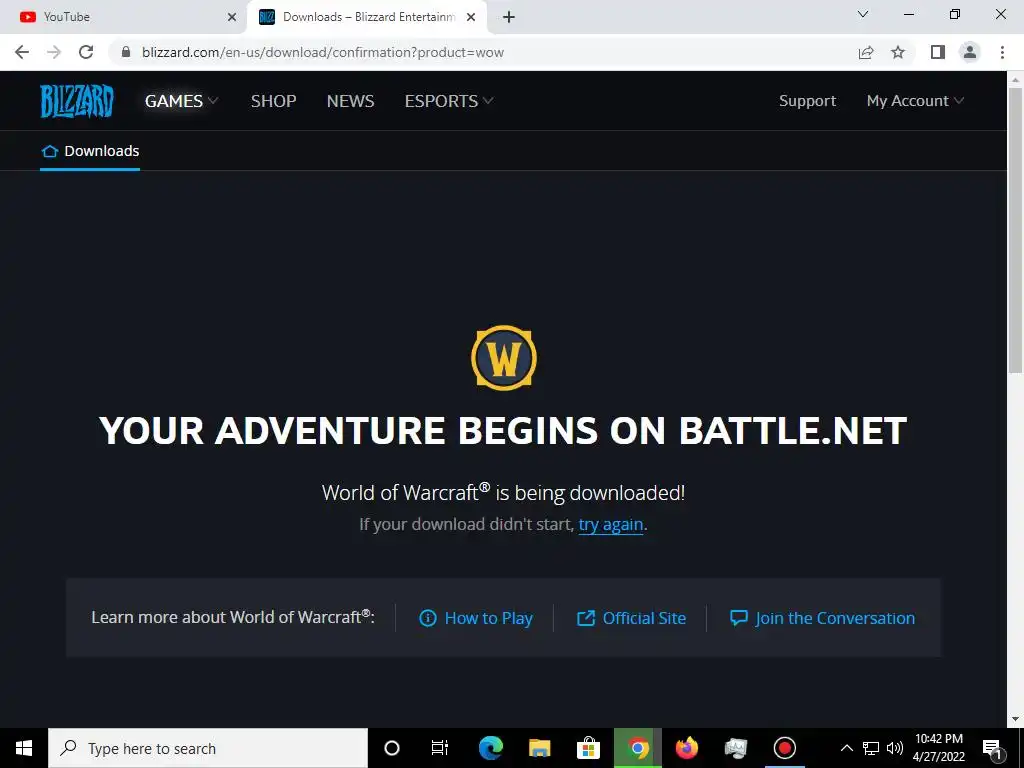This screenshot has height=768, width=1024.
Task: Bookmark this page with the star icon
Action: [x=898, y=52]
